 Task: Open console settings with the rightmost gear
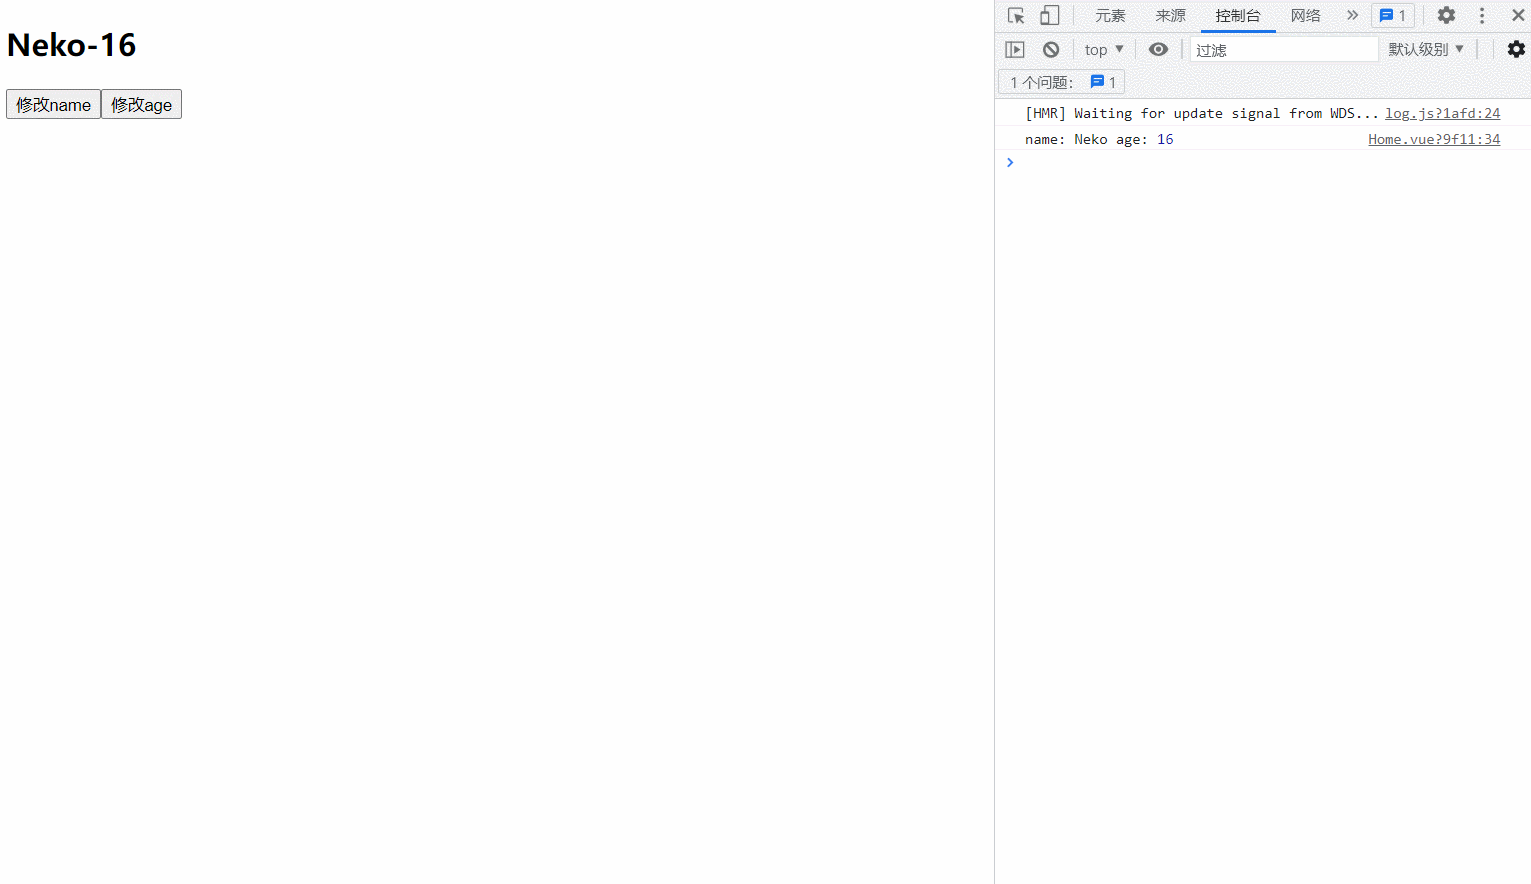coord(1516,49)
